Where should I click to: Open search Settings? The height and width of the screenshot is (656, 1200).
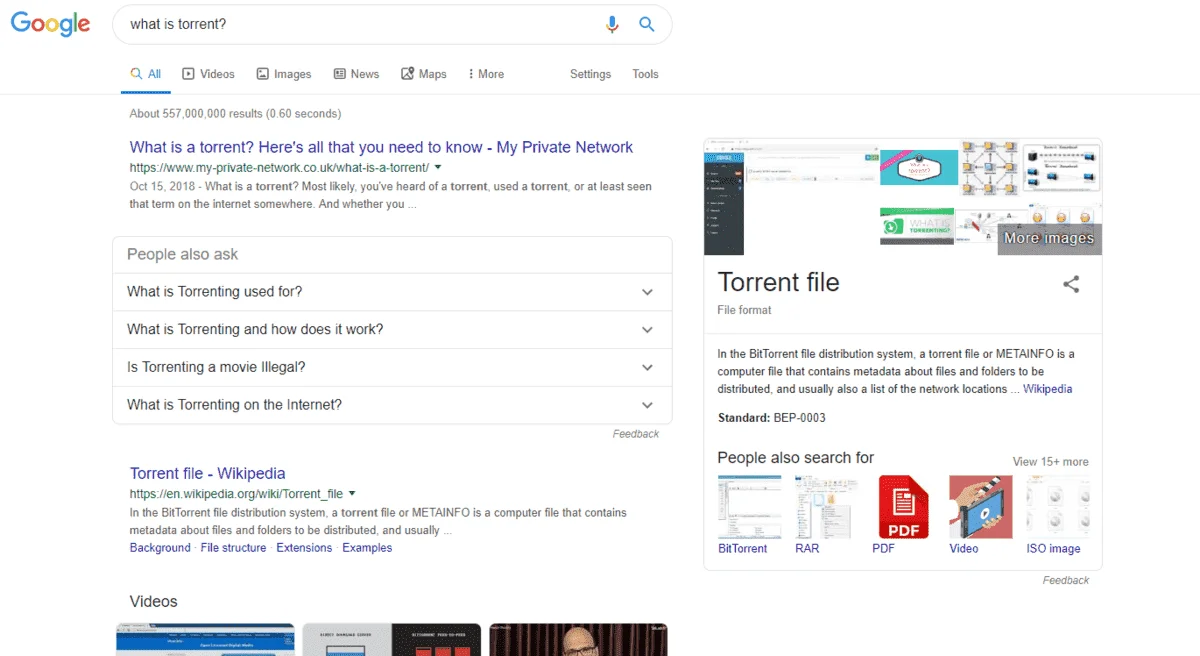point(590,74)
